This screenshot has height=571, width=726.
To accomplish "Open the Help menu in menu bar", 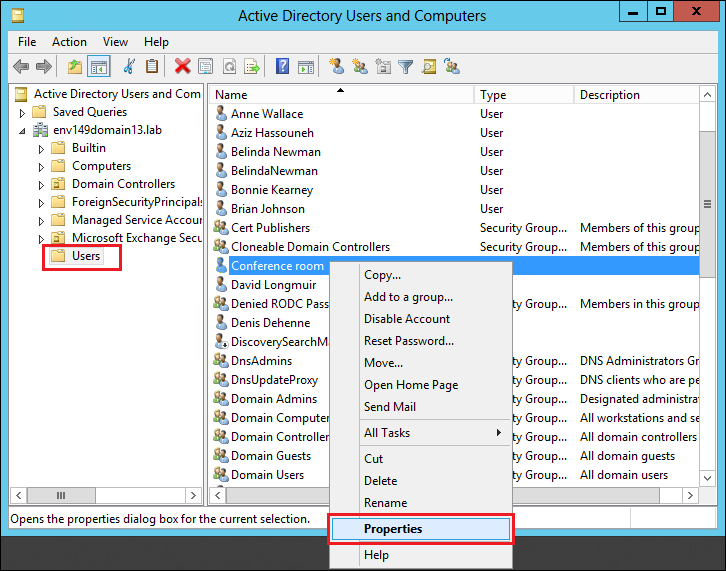I will pyautogui.click(x=156, y=42).
